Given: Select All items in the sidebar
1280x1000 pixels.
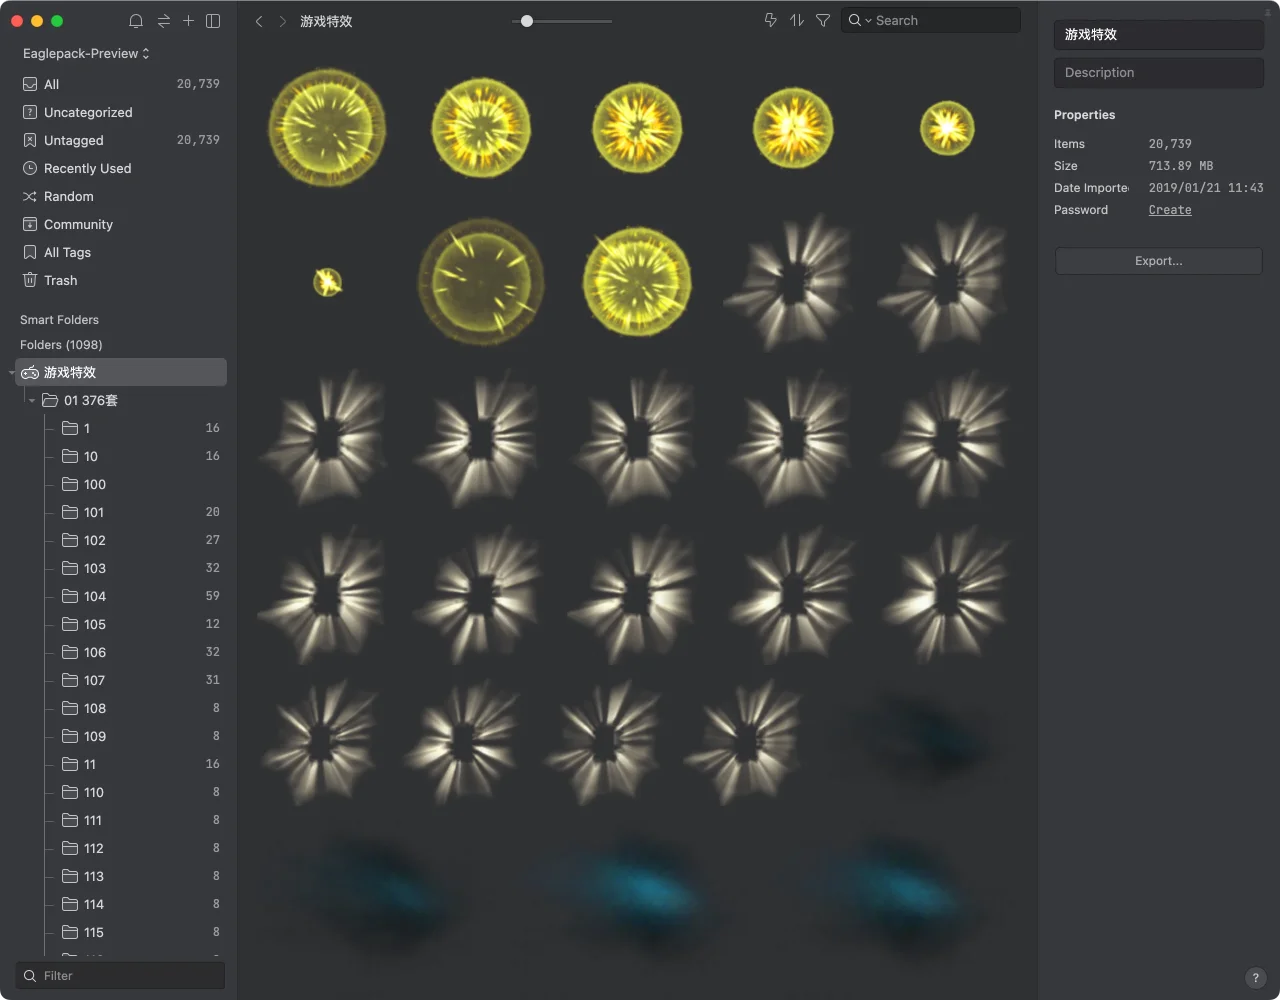Looking at the screenshot, I should coord(120,84).
